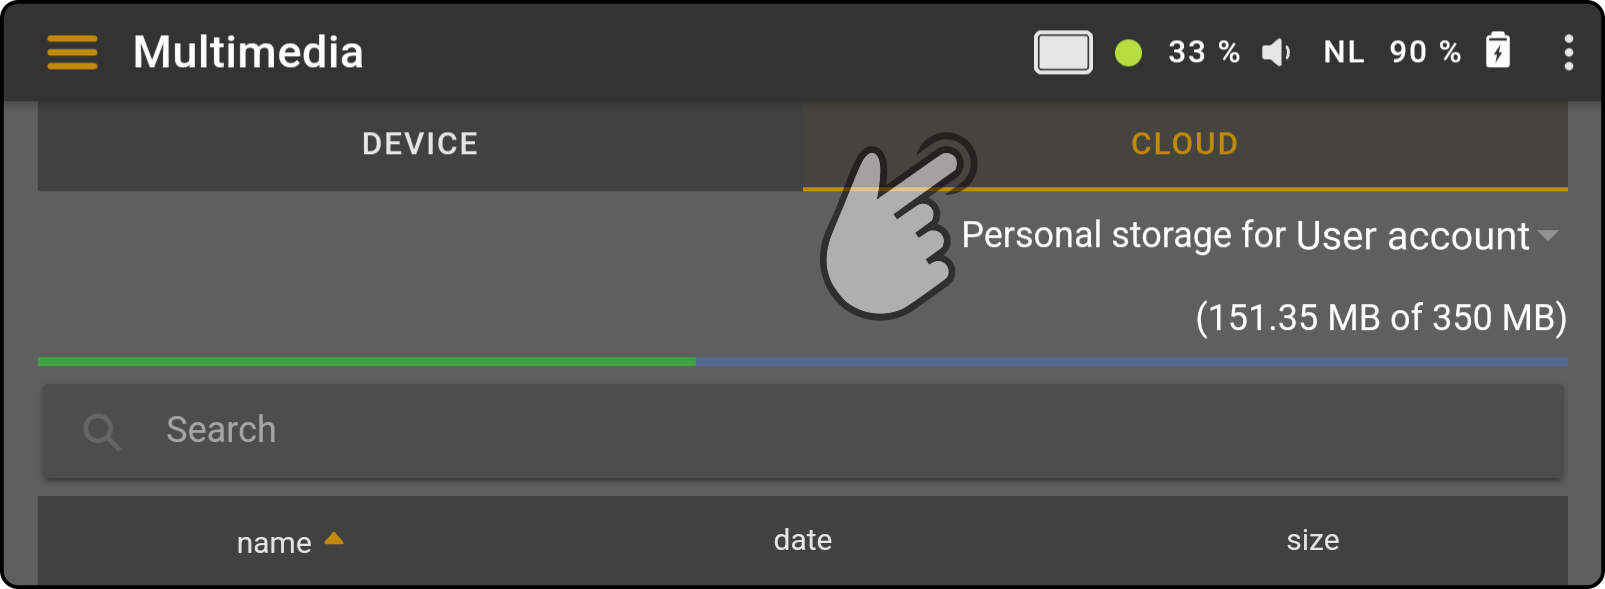Click the blue free-storage bar section
Viewport: 1605px width, 589px height.
click(1132, 362)
